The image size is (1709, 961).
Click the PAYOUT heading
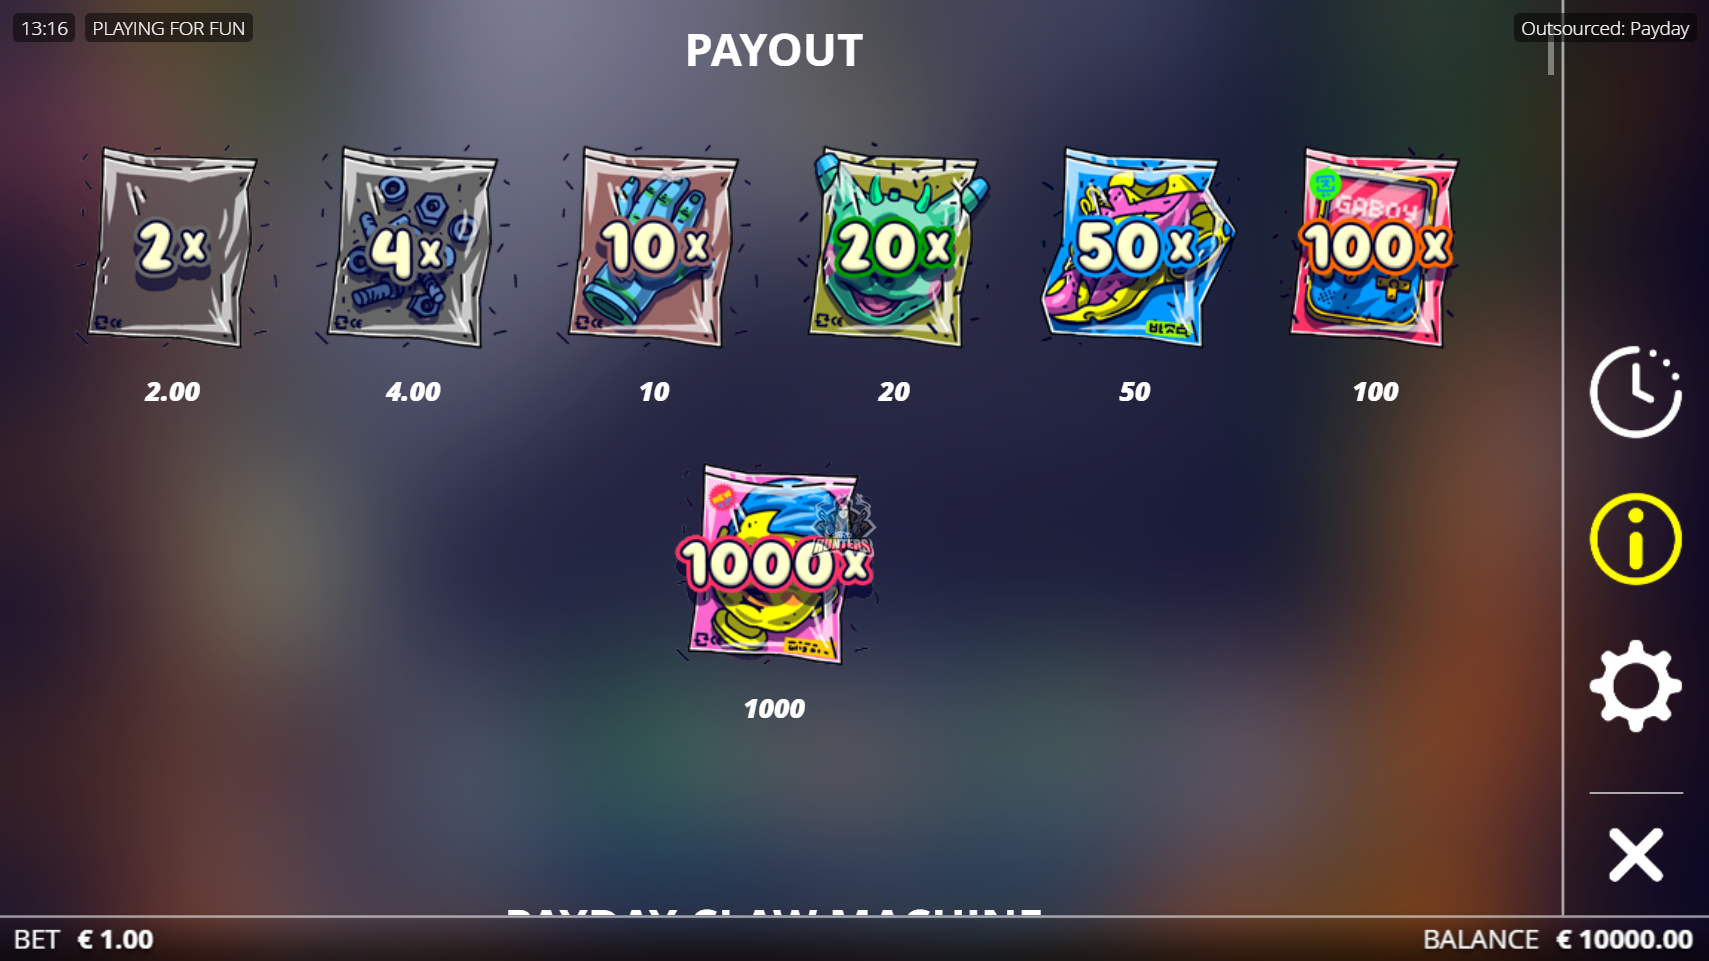(774, 50)
